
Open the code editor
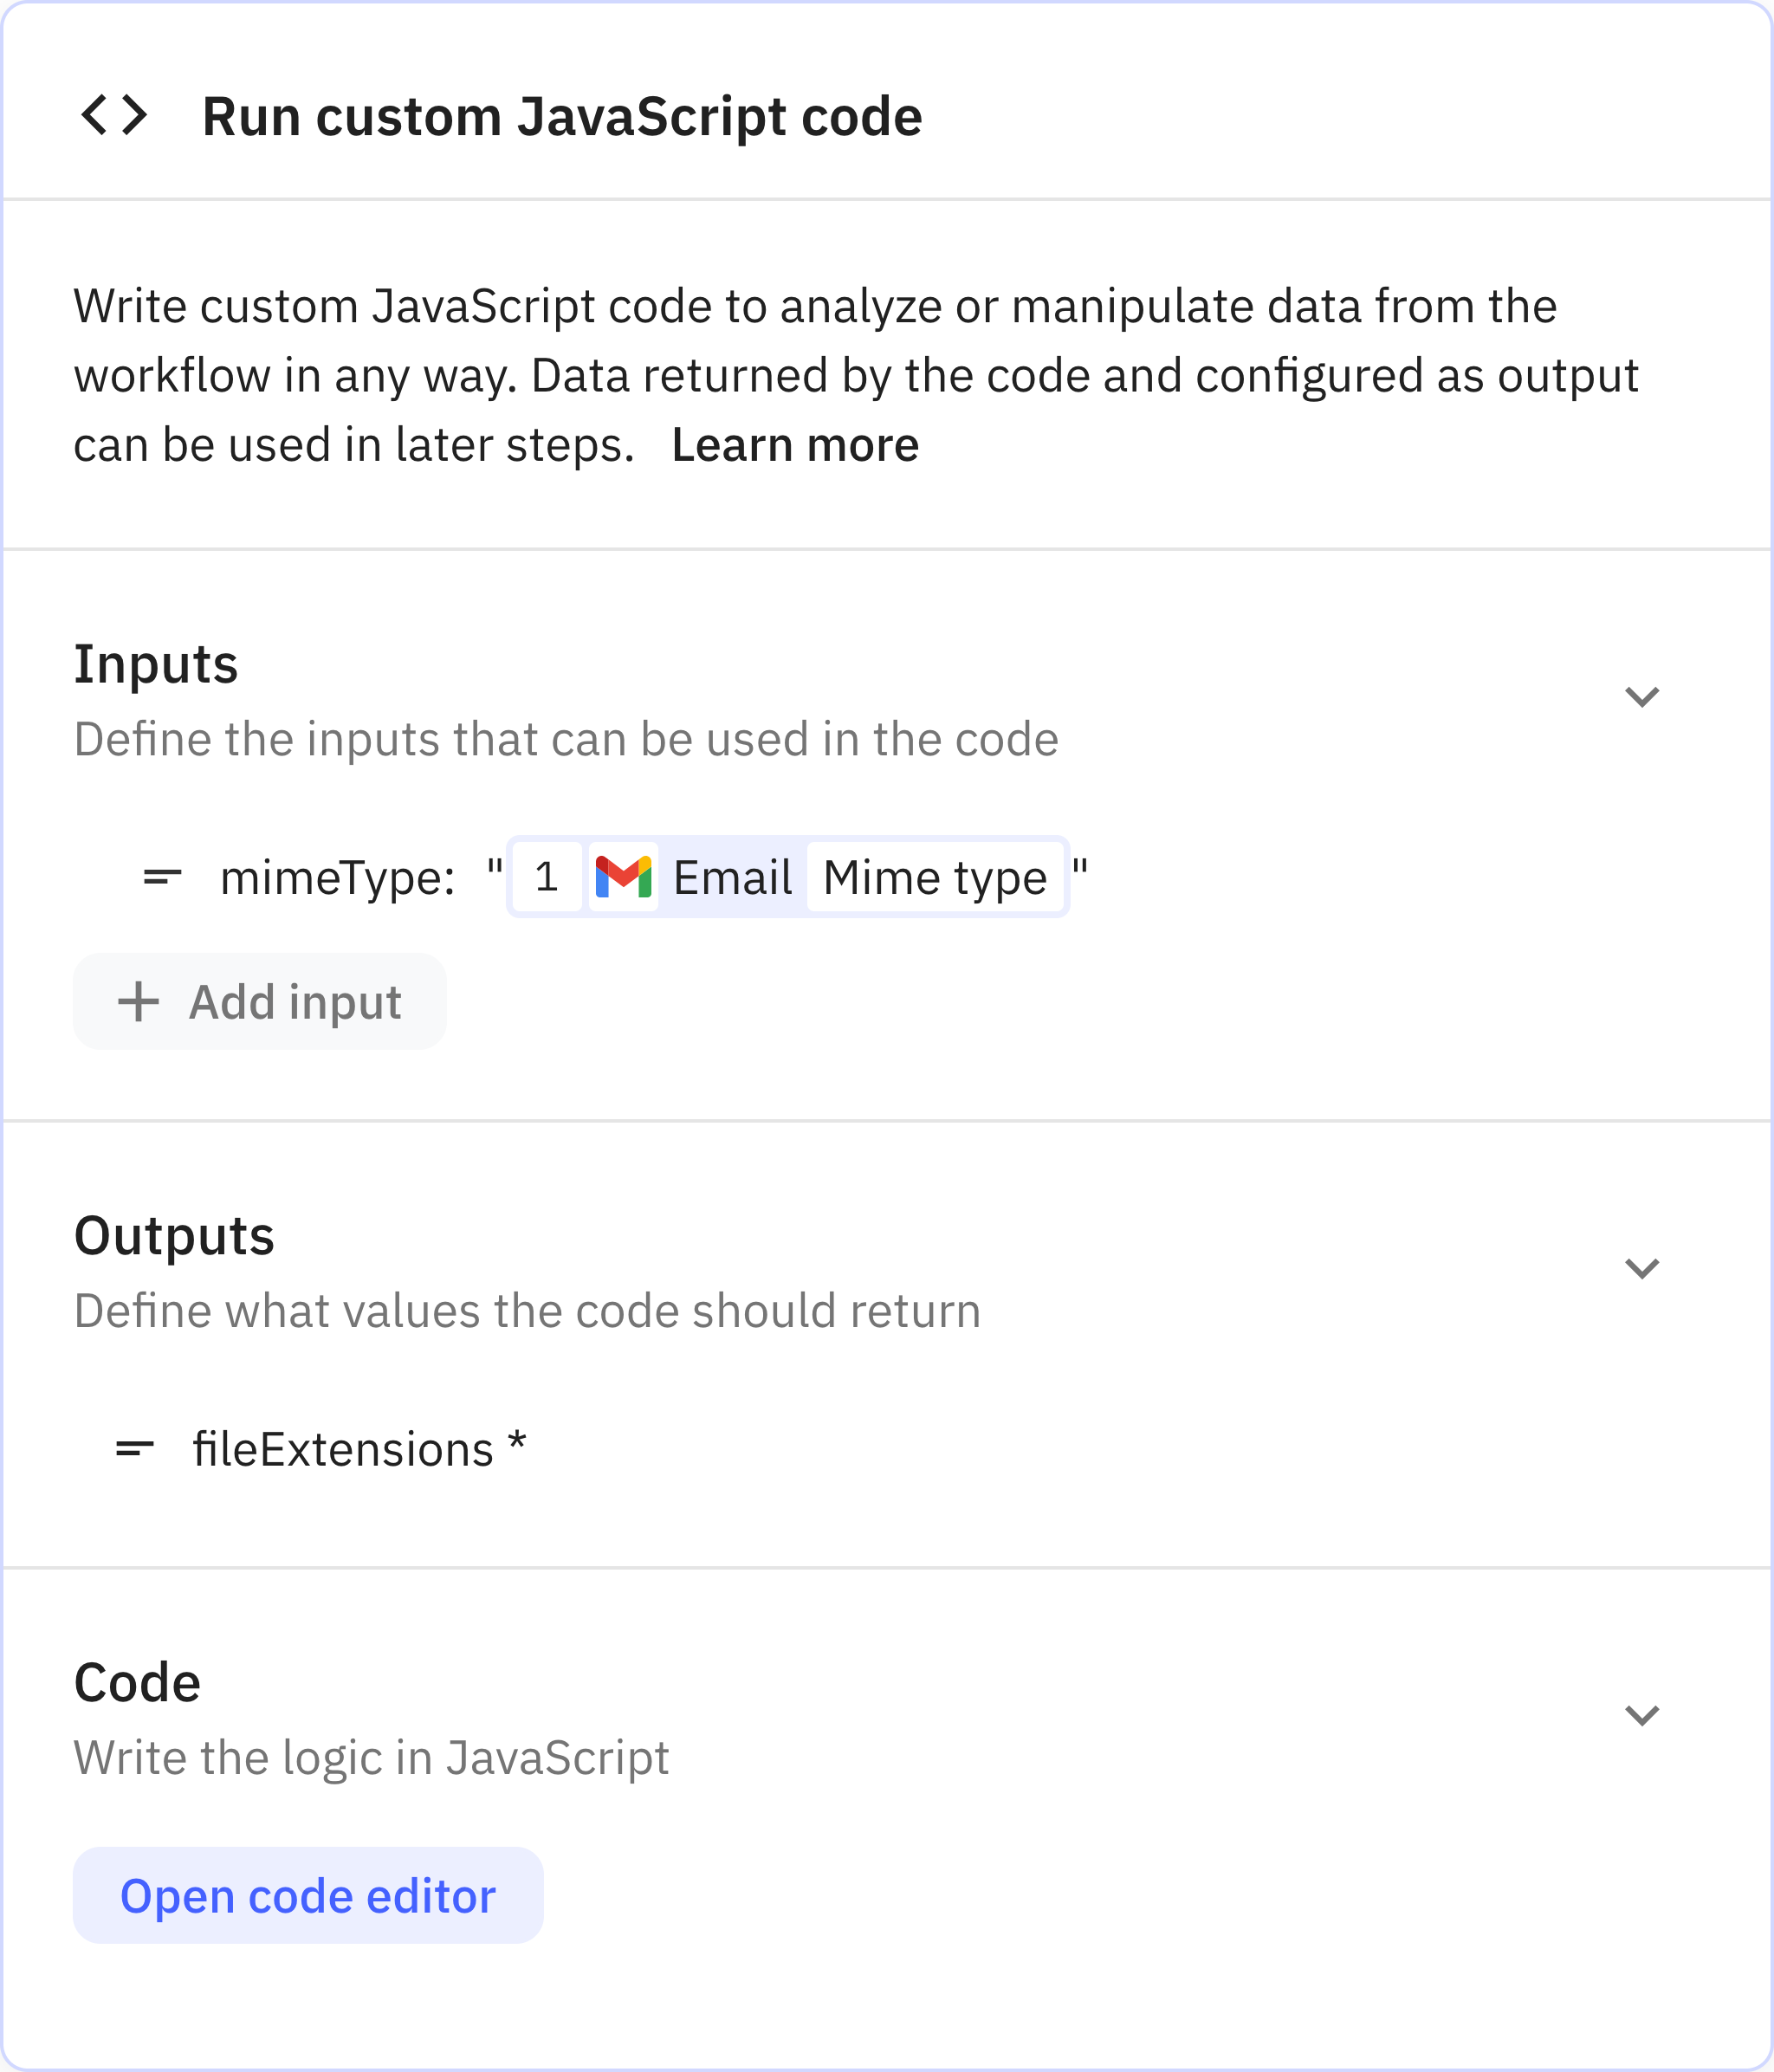[x=306, y=1894]
